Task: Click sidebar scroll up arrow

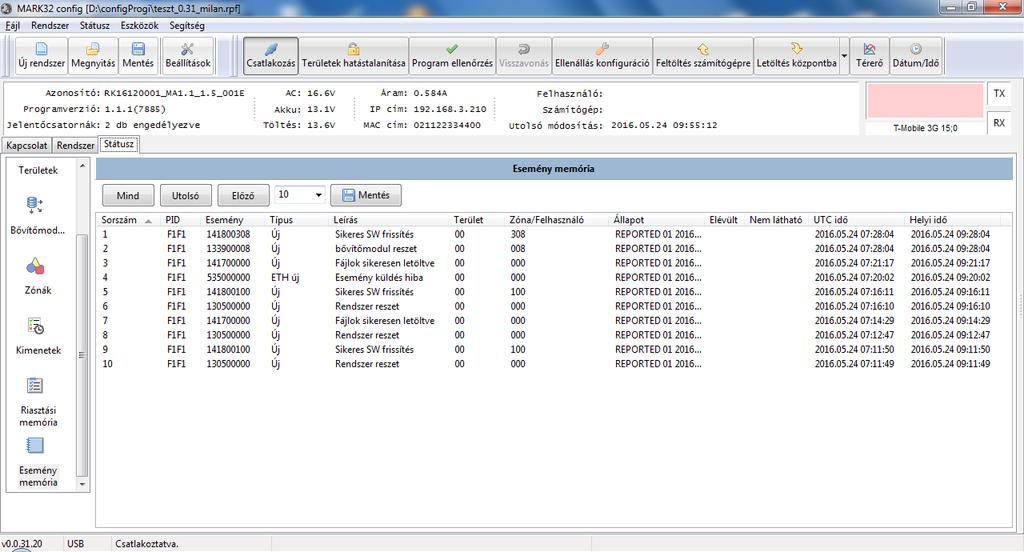Action: 82,166
